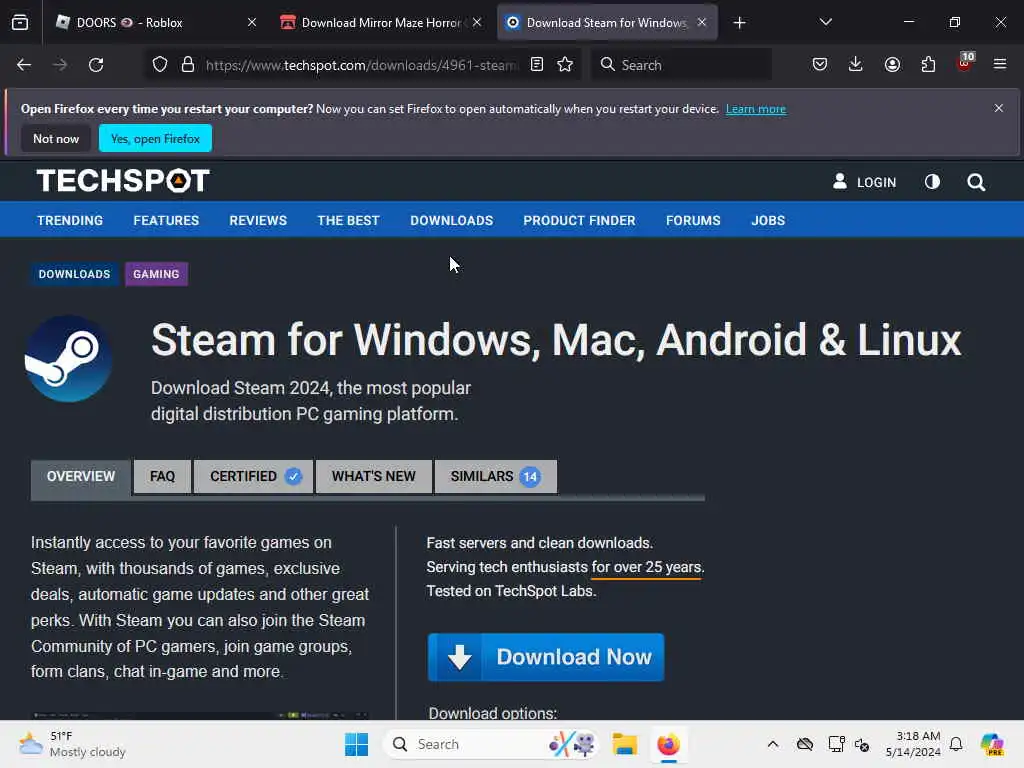The image size is (1024, 768).
Task: Click the DOWNLOADS breadcrumb tag
Action: click(74, 274)
